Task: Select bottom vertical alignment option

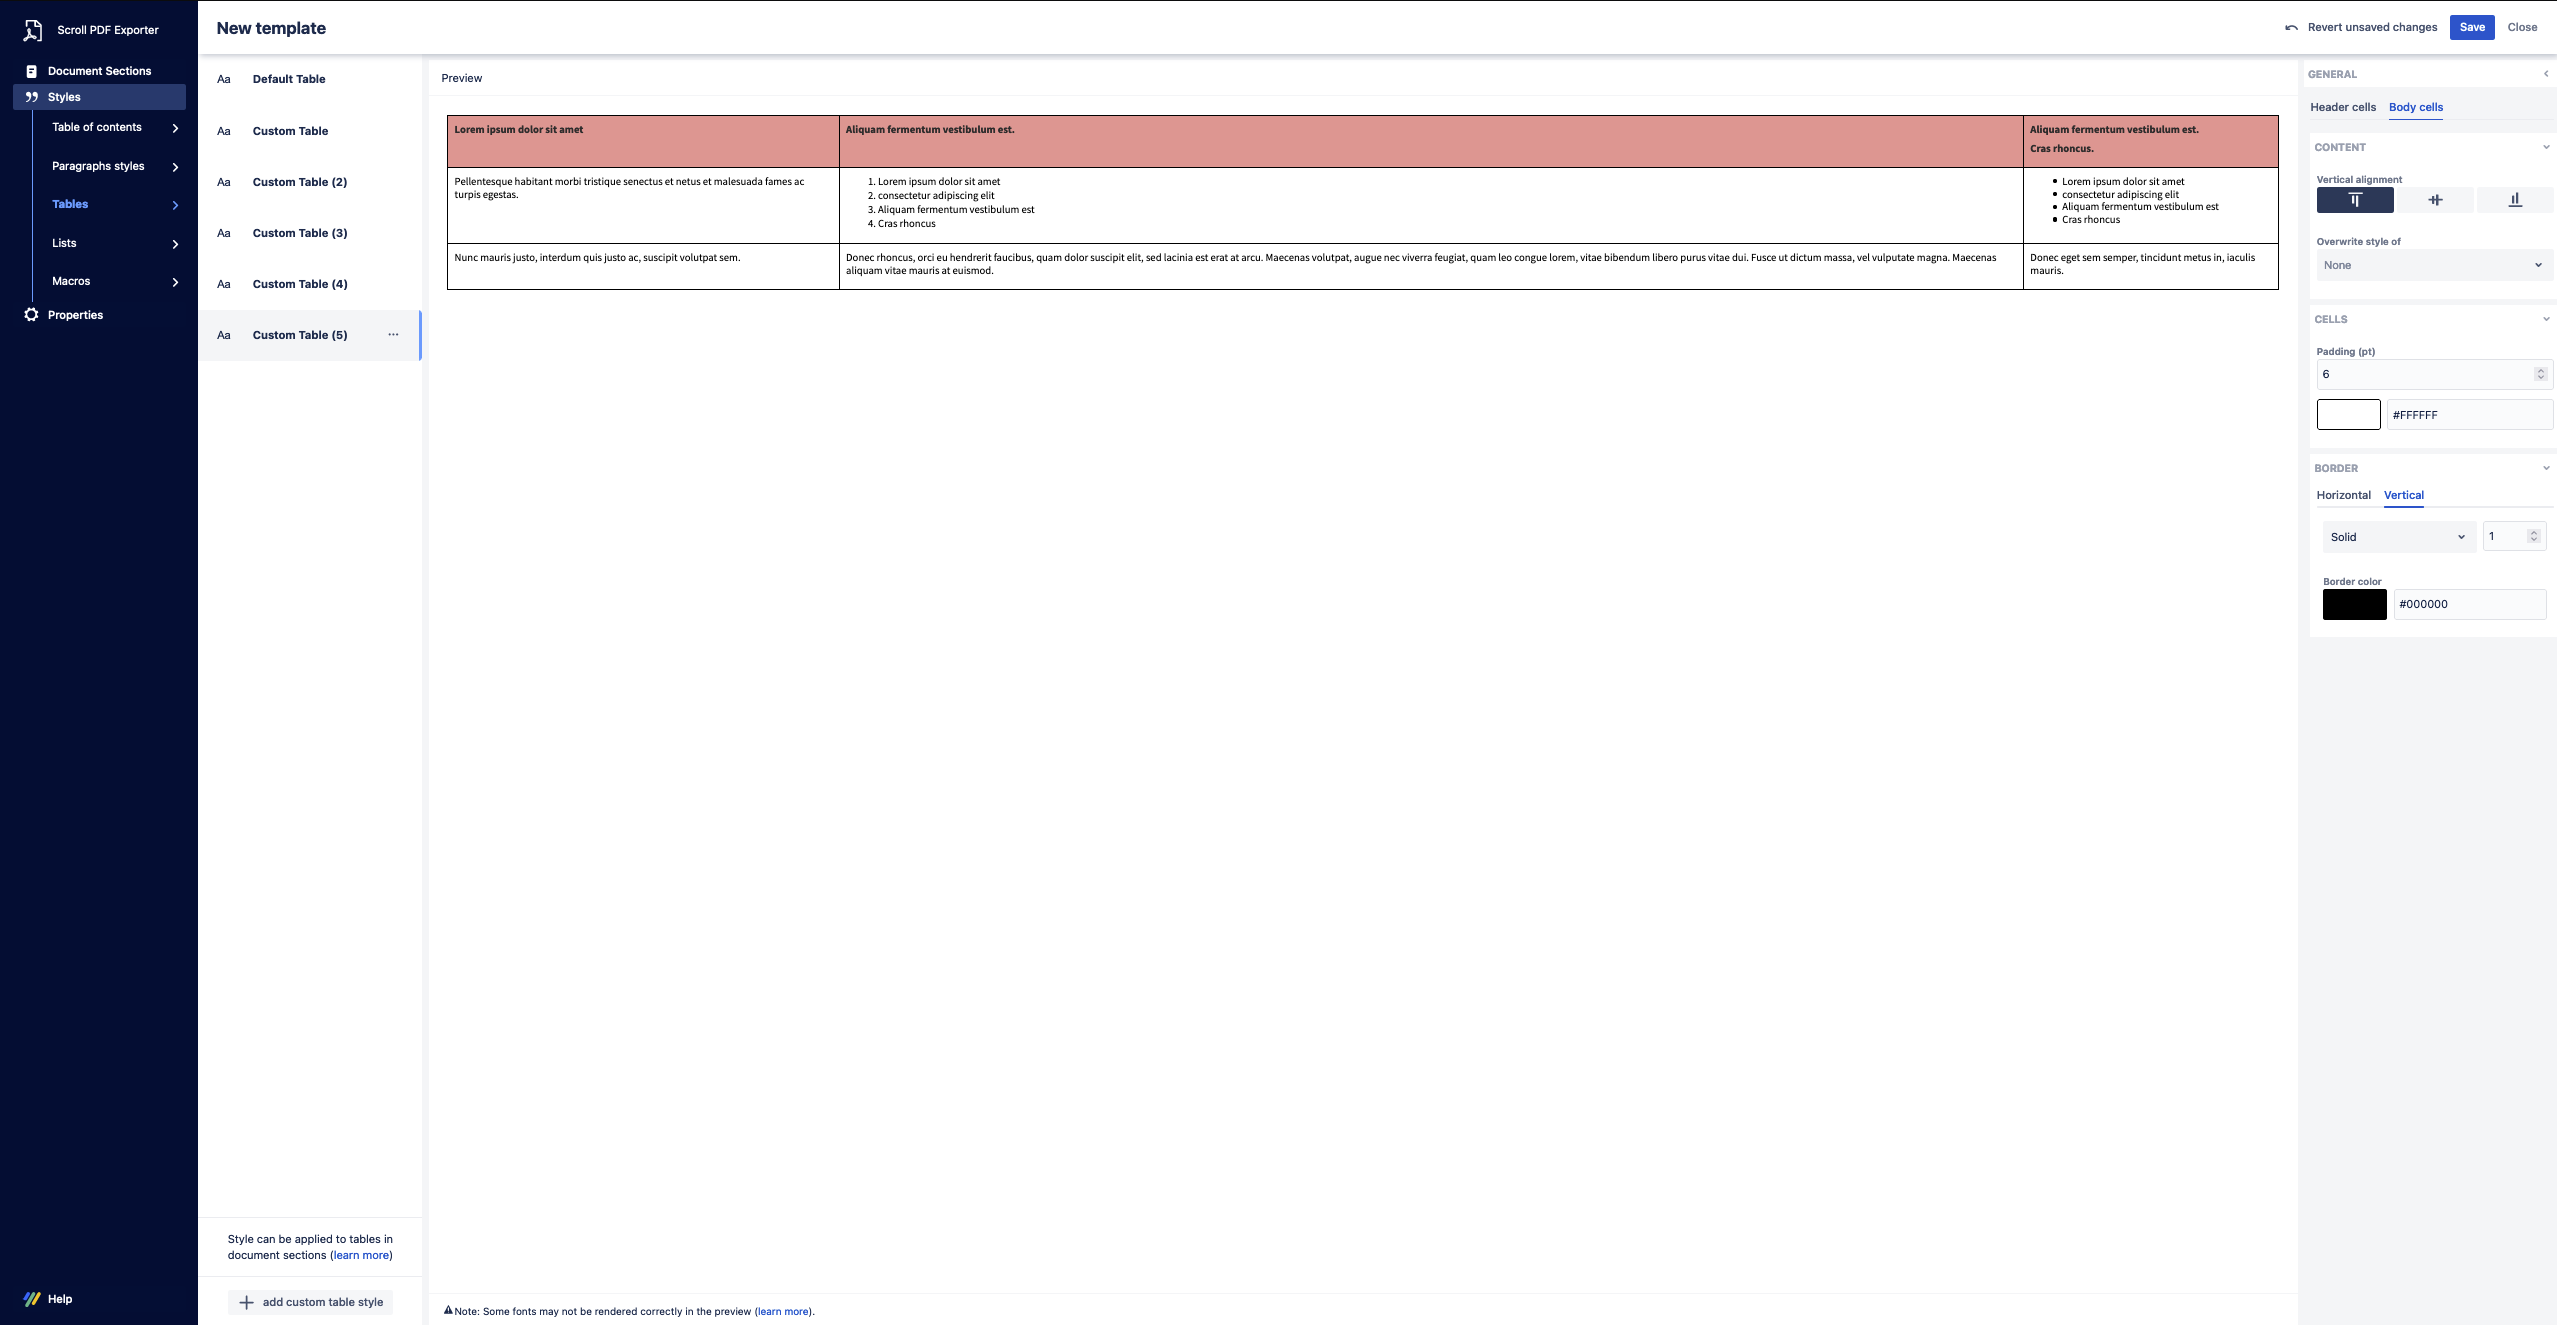Action: point(2514,200)
